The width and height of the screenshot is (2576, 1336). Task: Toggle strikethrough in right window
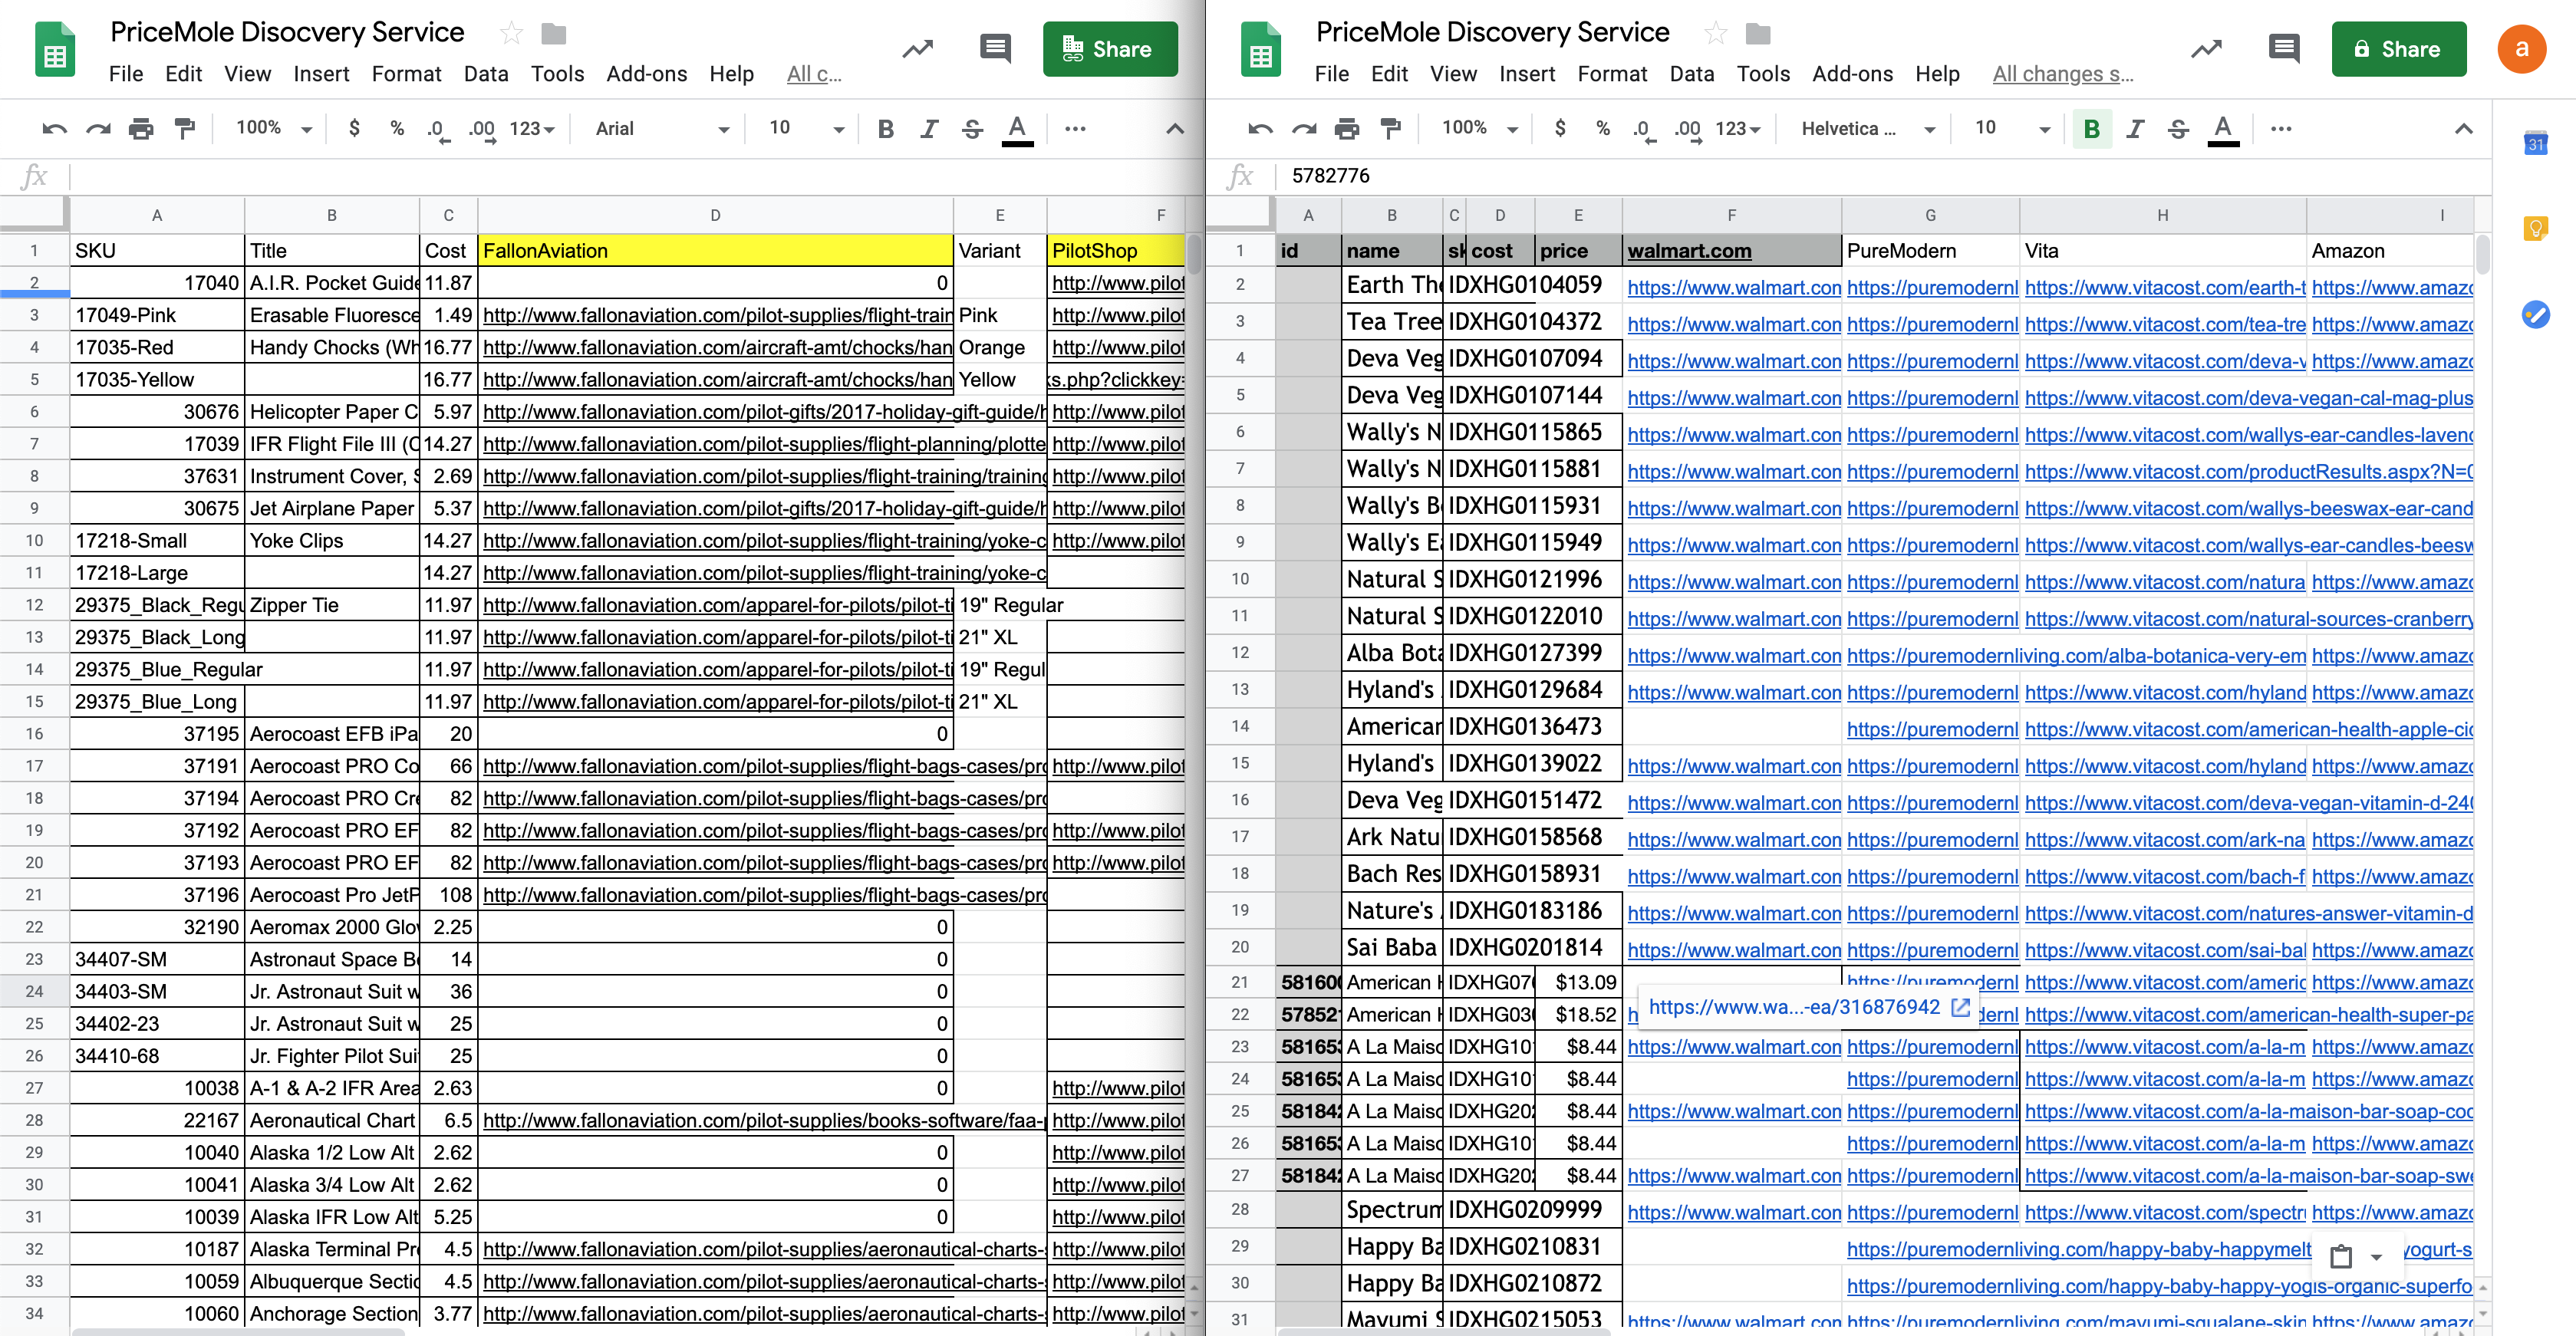[2178, 128]
